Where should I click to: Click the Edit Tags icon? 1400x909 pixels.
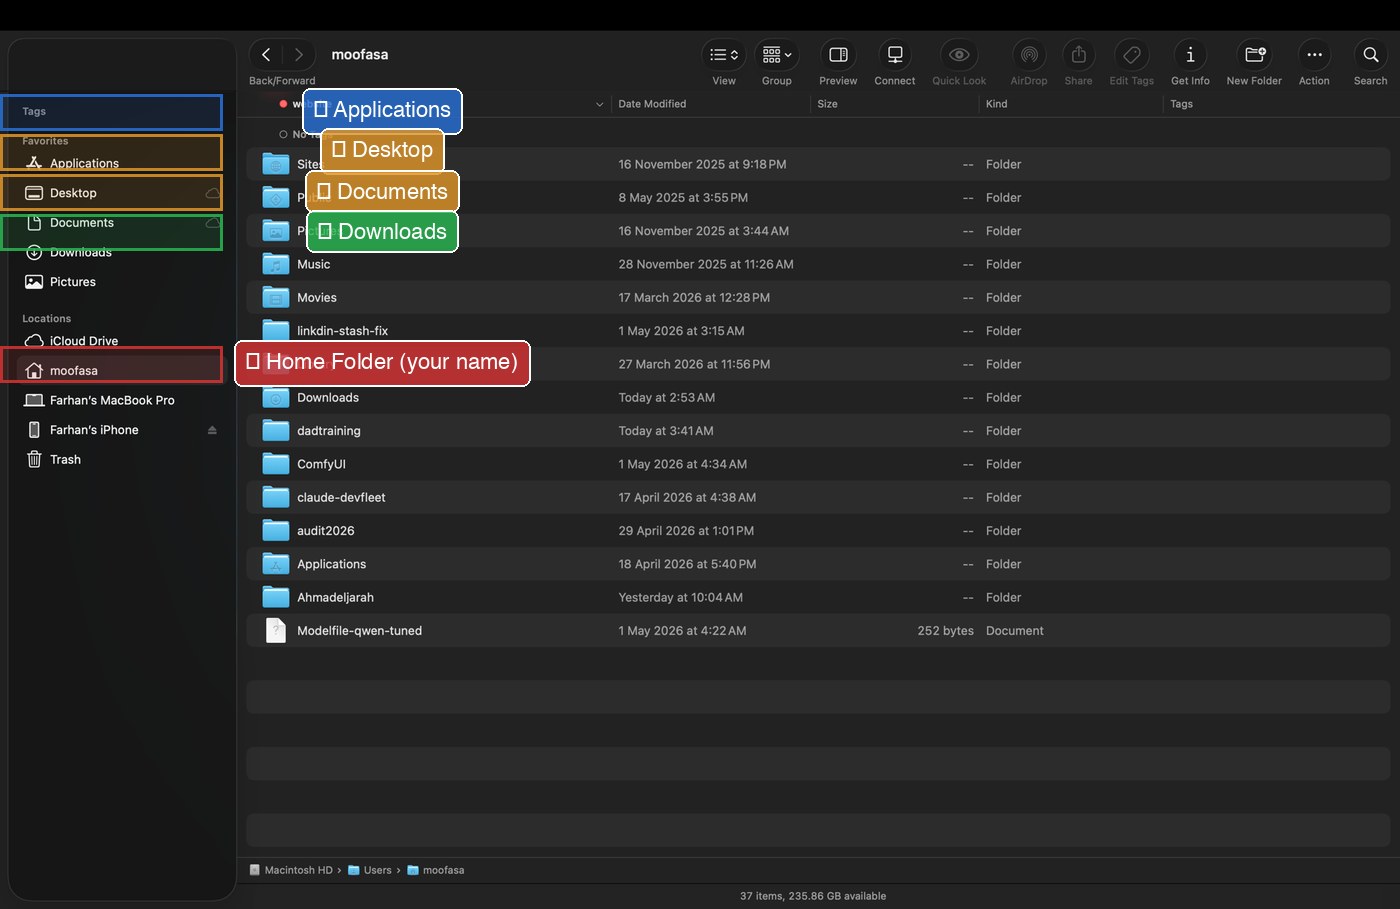(1132, 55)
